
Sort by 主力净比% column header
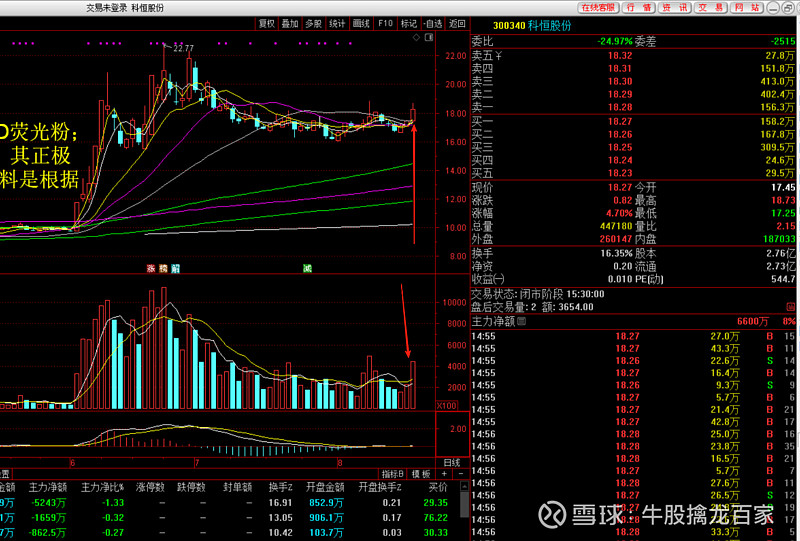pyautogui.click(x=103, y=487)
